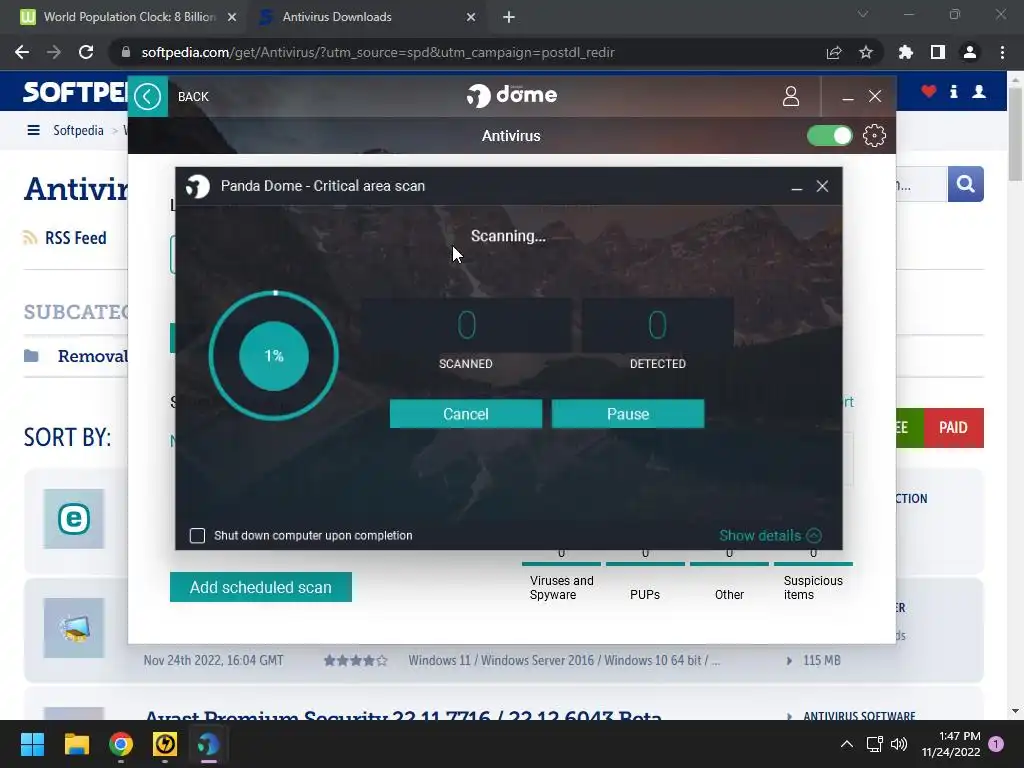Click the Softpedia breadcrumb link
1024x768 pixels.
pyautogui.click(x=78, y=130)
